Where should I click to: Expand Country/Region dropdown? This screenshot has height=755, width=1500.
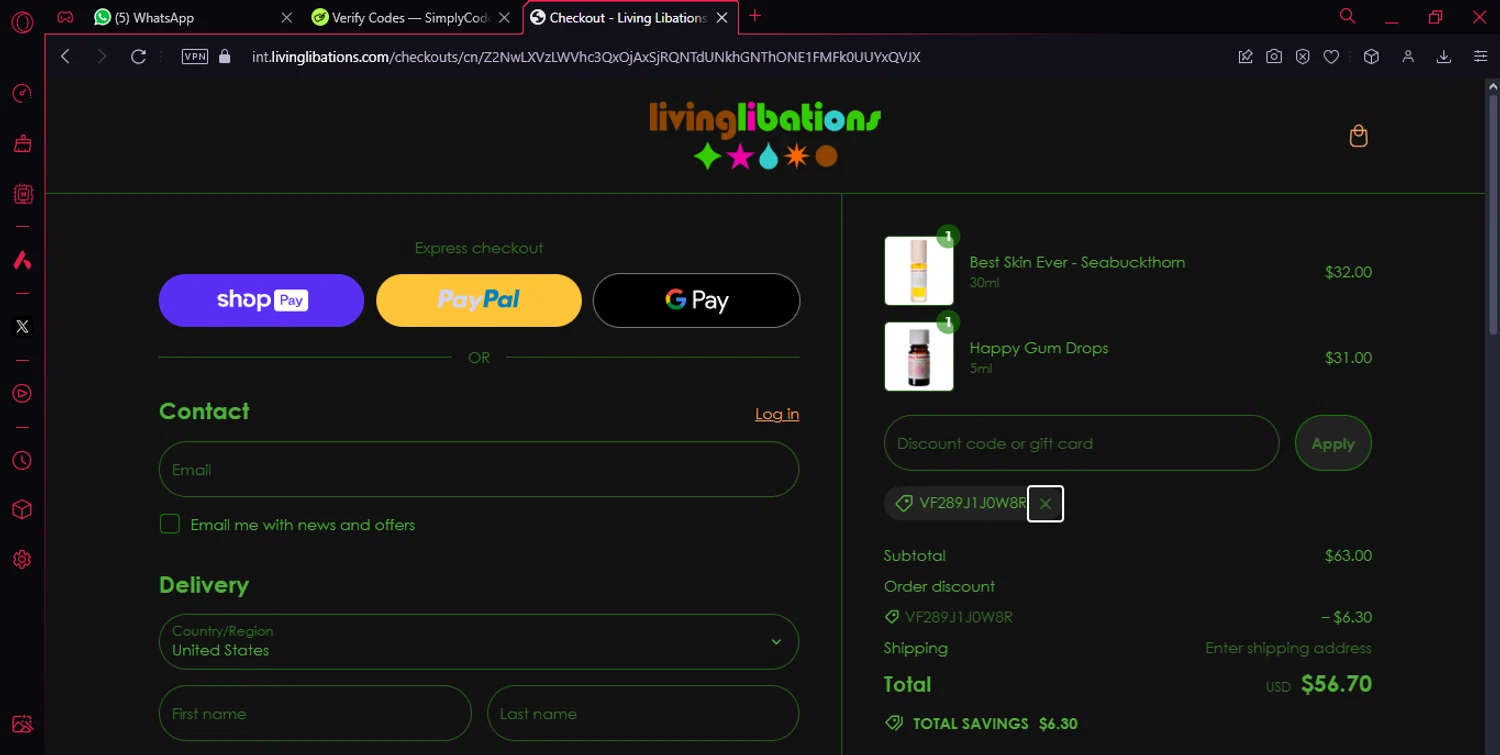click(x=479, y=642)
